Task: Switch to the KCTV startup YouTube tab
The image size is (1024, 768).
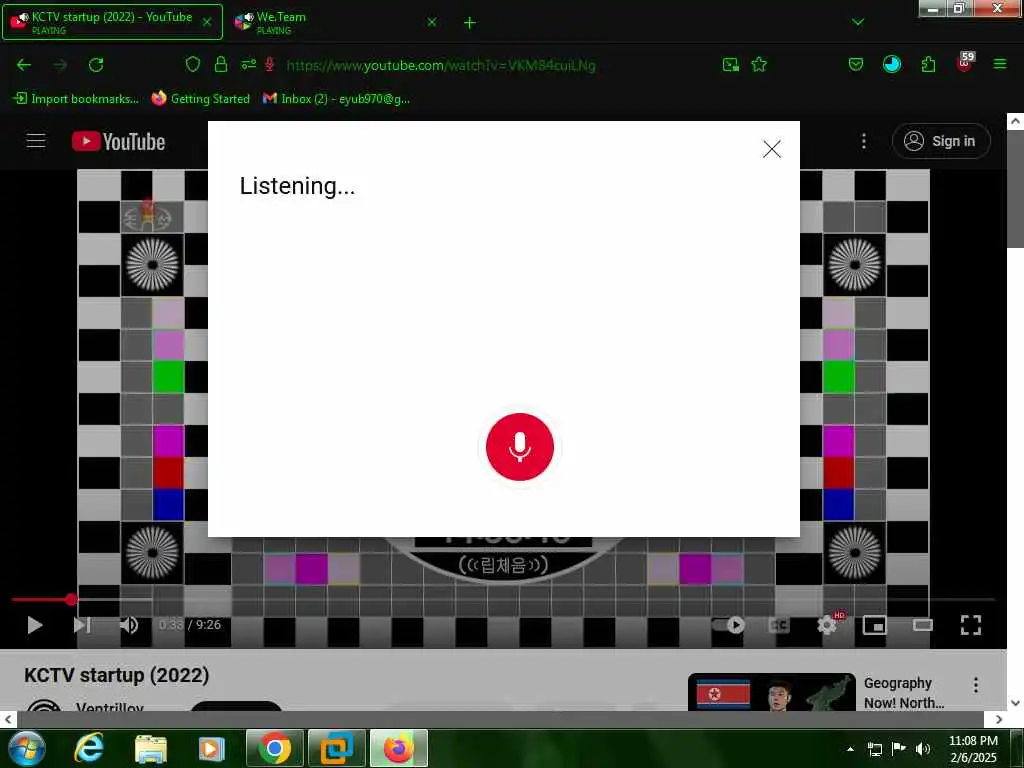Action: coord(112,22)
